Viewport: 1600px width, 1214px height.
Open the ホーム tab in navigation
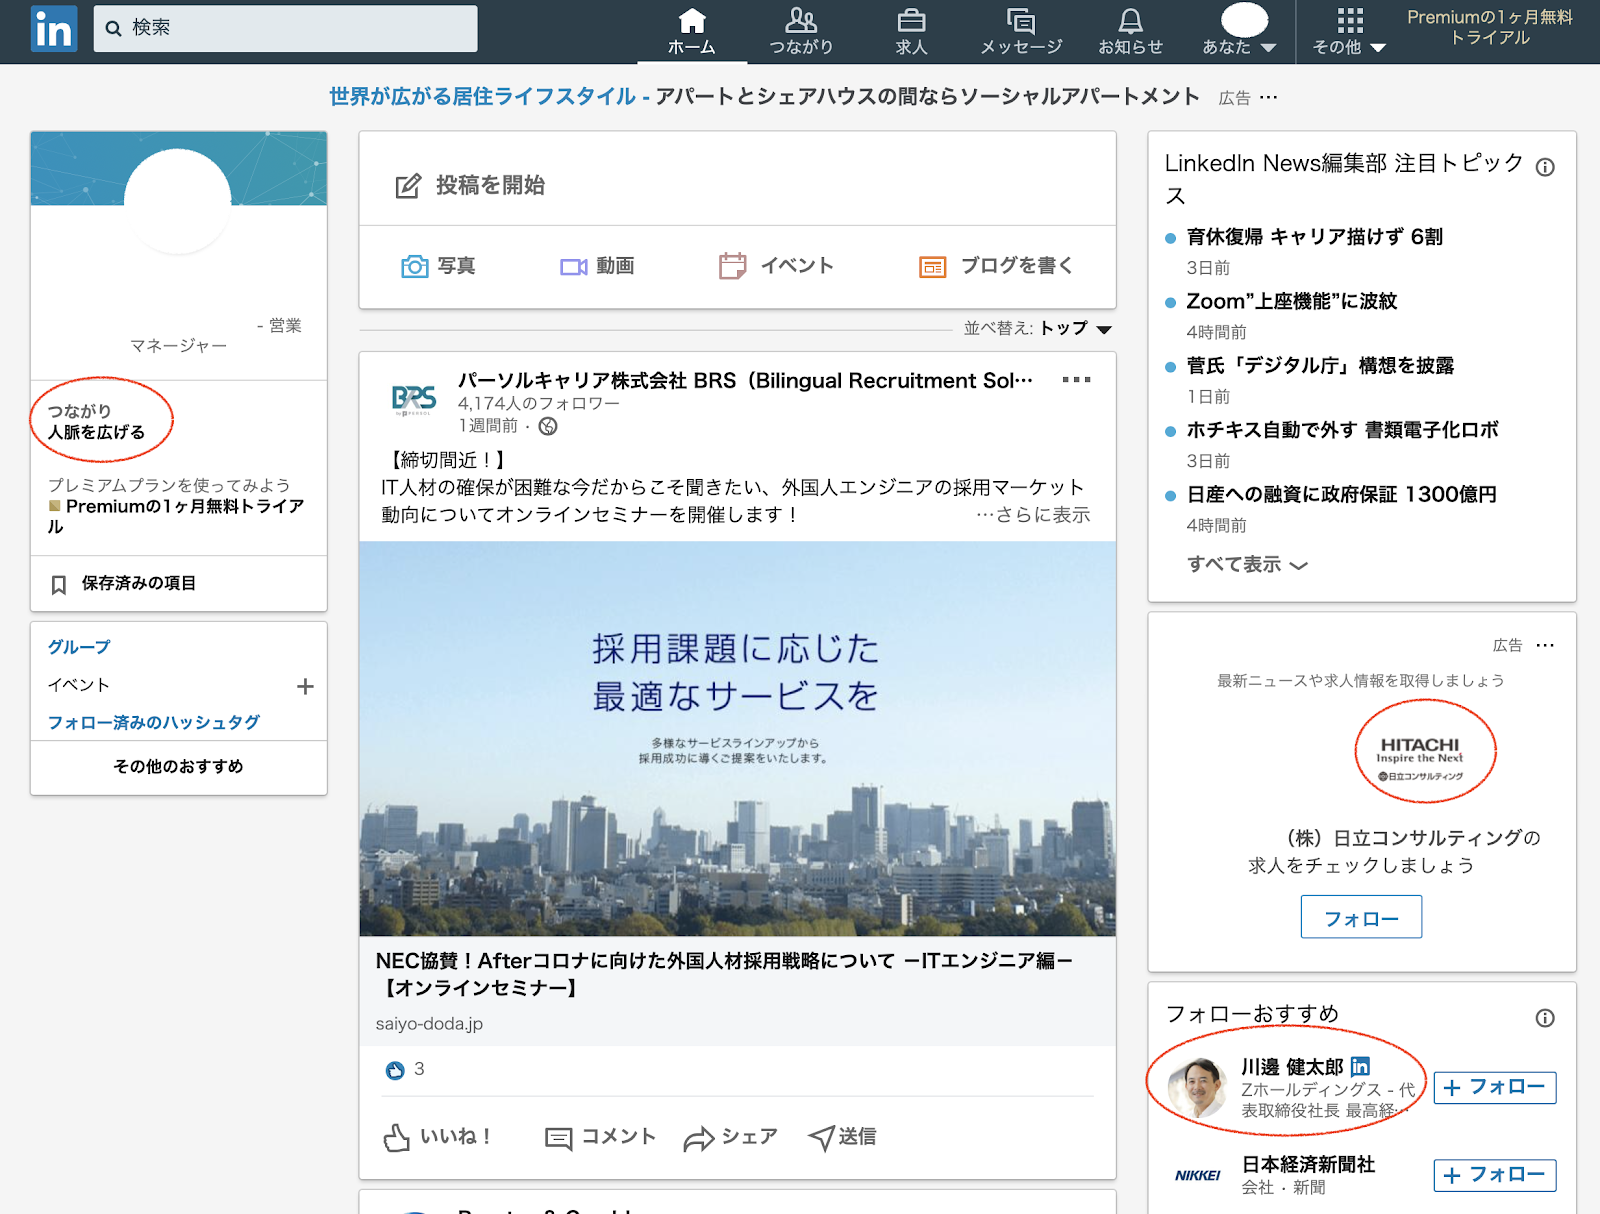pyautogui.click(x=692, y=32)
